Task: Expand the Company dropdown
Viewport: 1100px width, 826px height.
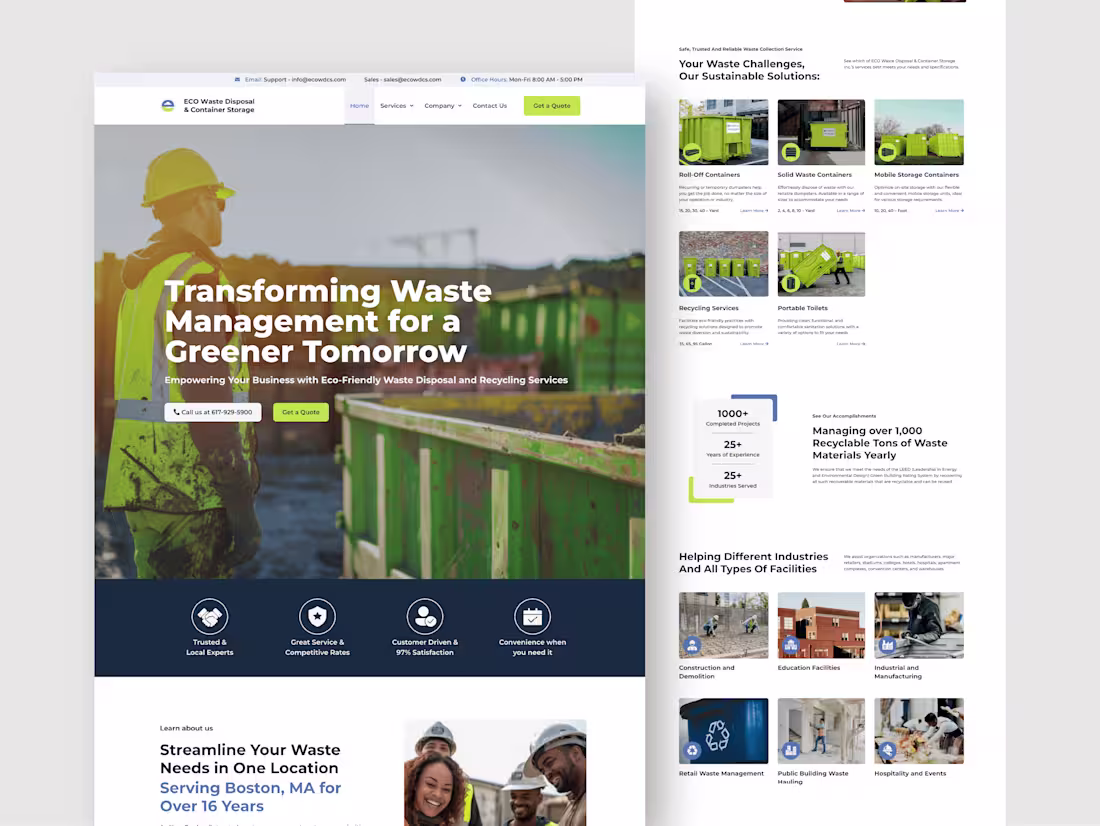Action: tap(437, 105)
